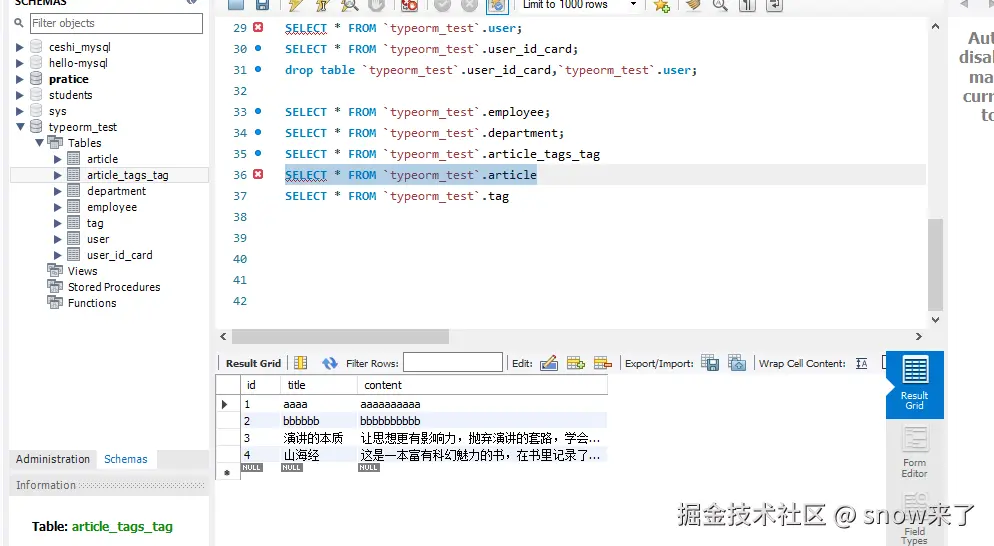Delete the selected rows with the minus icon
This screenshot has height=546, width=994.
pyautogui.click(x=603, y=363)
